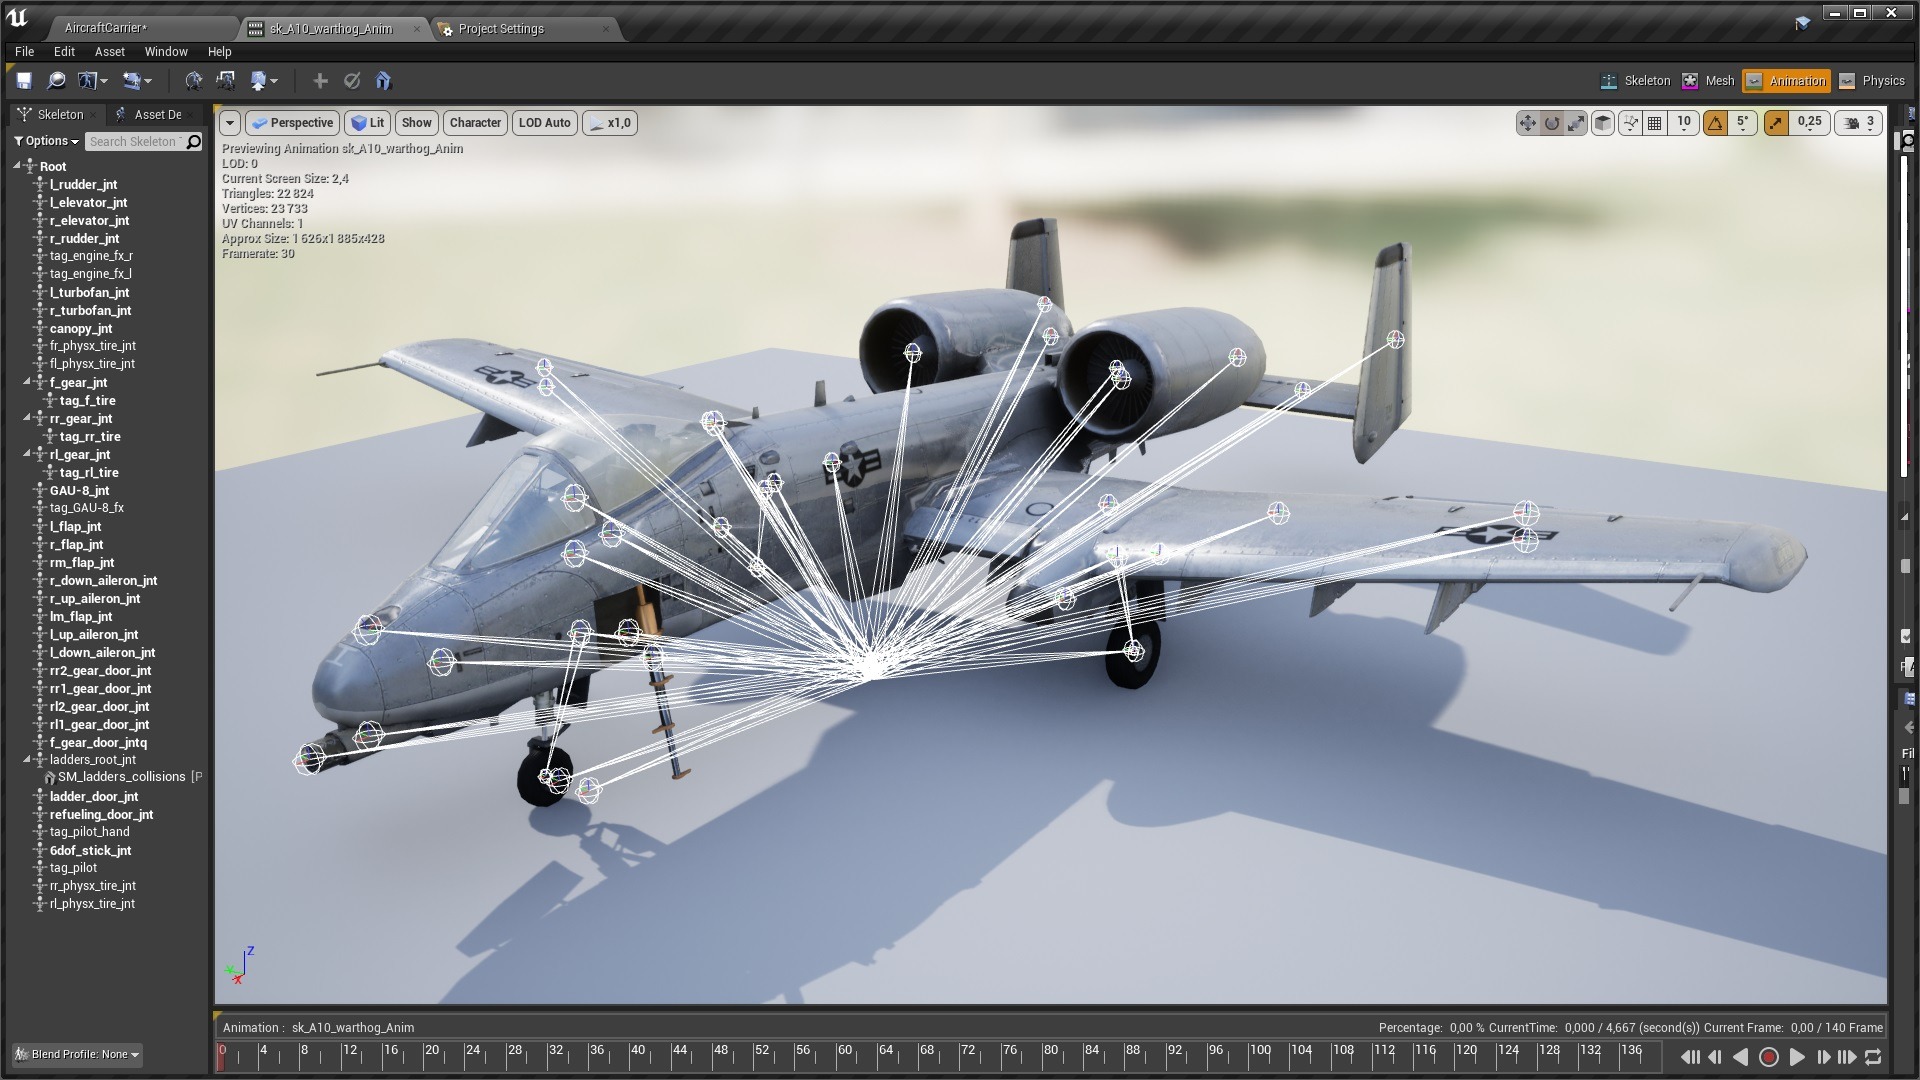The image size is (1920, 1080).
Task: Toggle animation looping
Action: [x=1873, y=1057]
